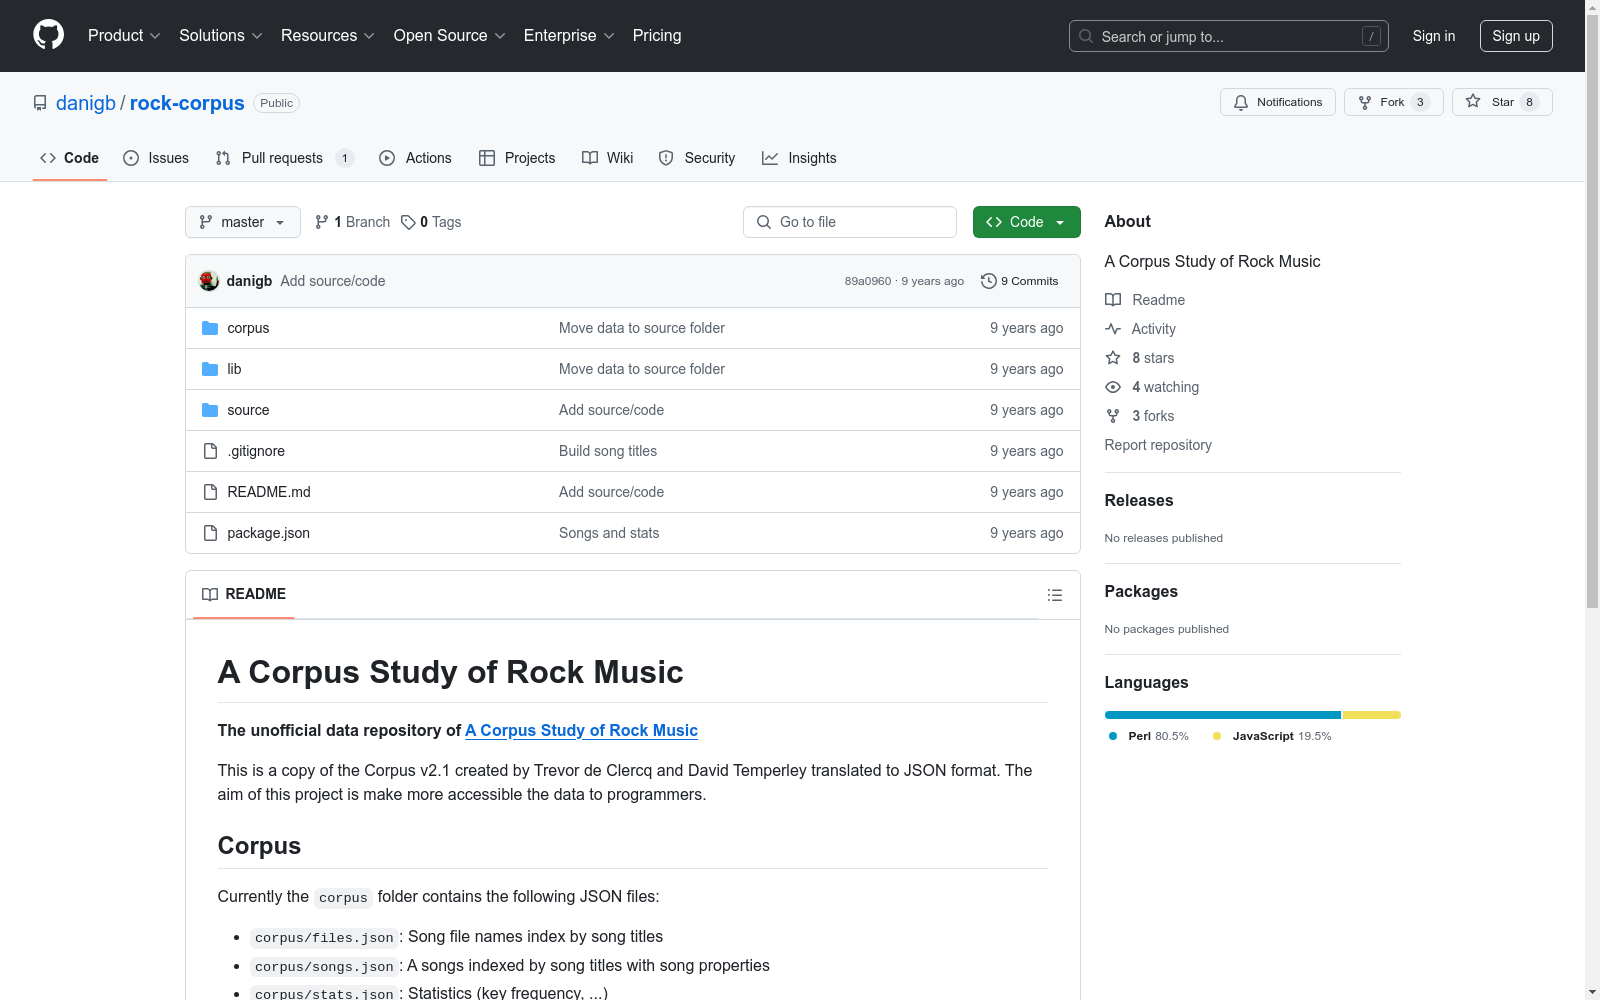Open the corpus folder icon
This screenshot has height=1000, width=1600.
pyautogui.click(x=210, y=328)
